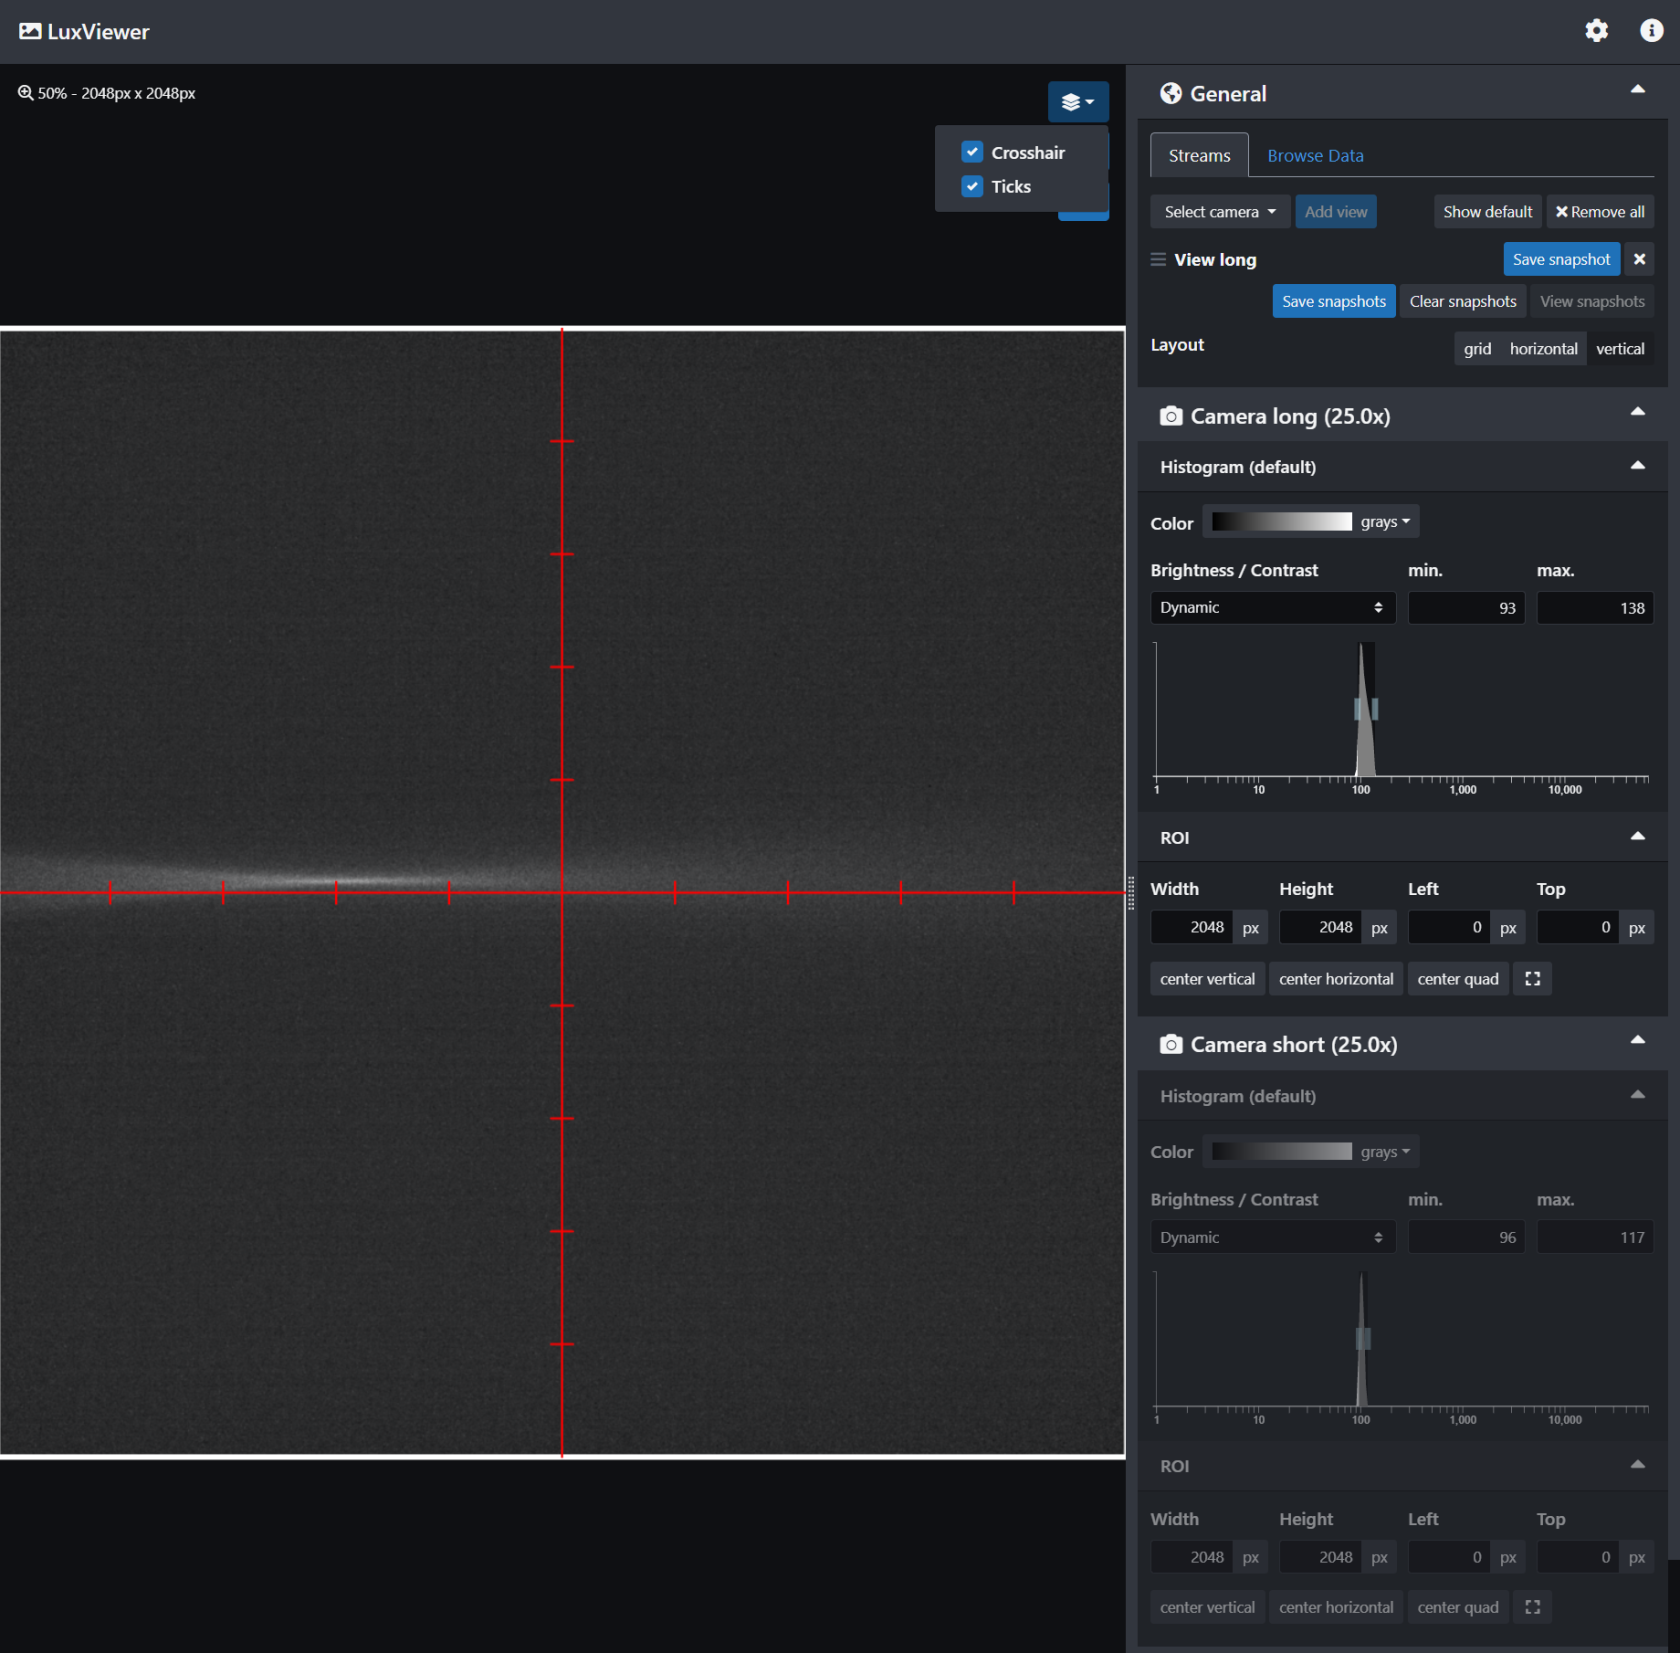Click Camera short center horizontal button

1336,1607
